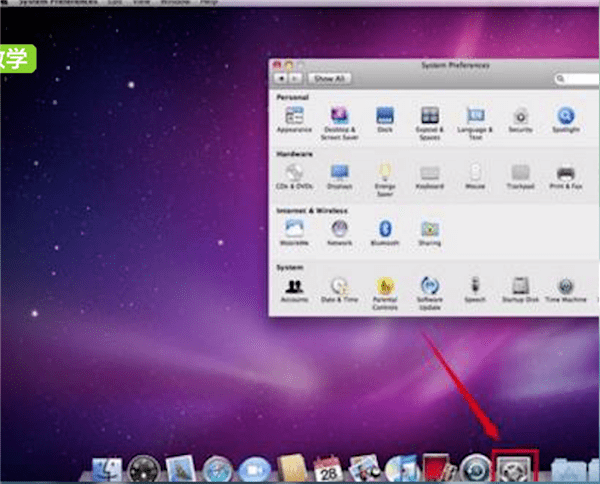Click the Show All button
600x484 pixels.
pos(329,78)
